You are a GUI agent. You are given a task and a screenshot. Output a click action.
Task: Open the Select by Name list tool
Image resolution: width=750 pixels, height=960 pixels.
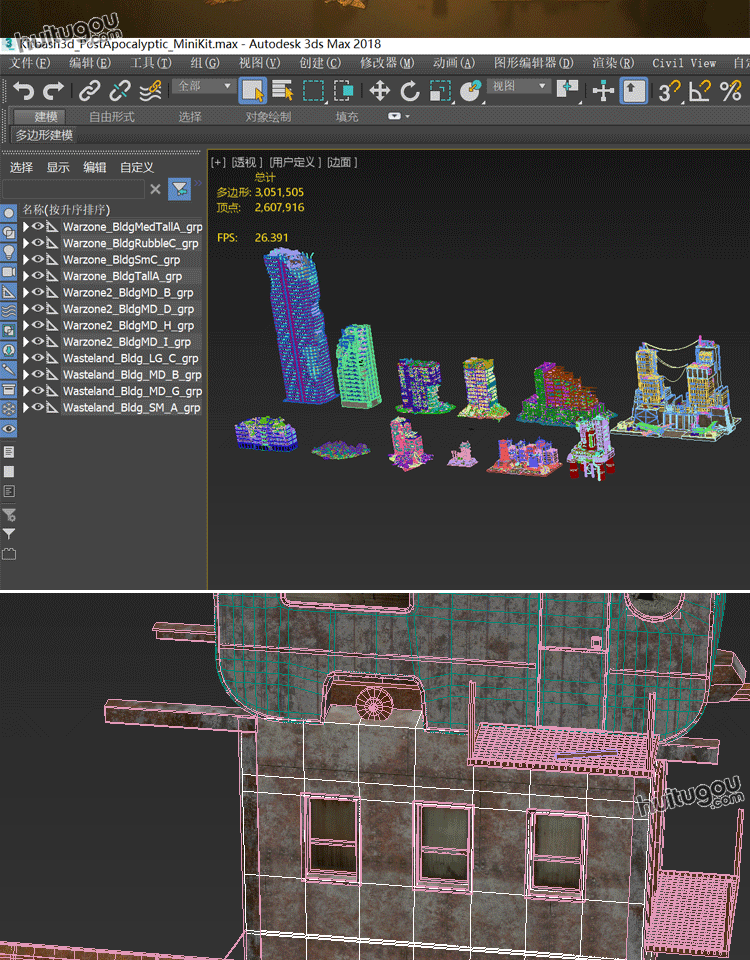pyautogui.click(x=282, y=91)
